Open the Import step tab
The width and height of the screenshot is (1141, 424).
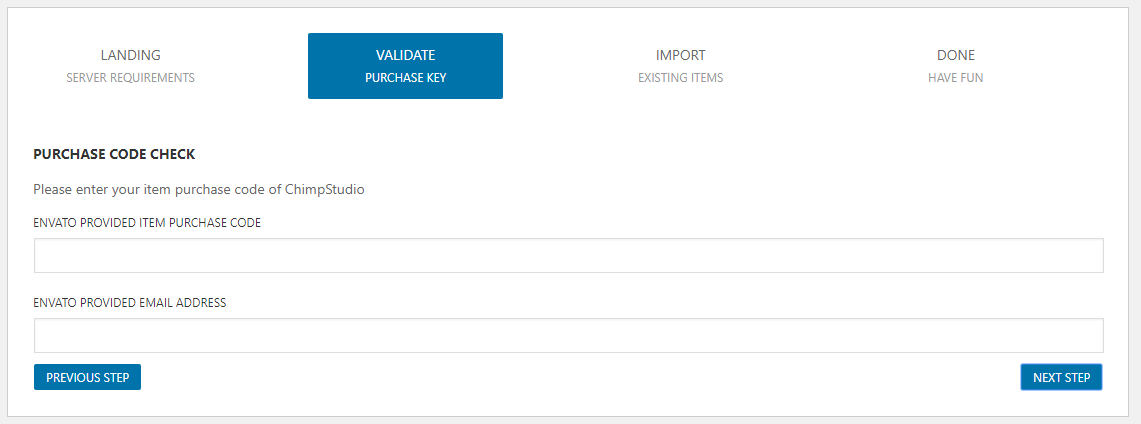pyautogui.click(x=680, y=65)
